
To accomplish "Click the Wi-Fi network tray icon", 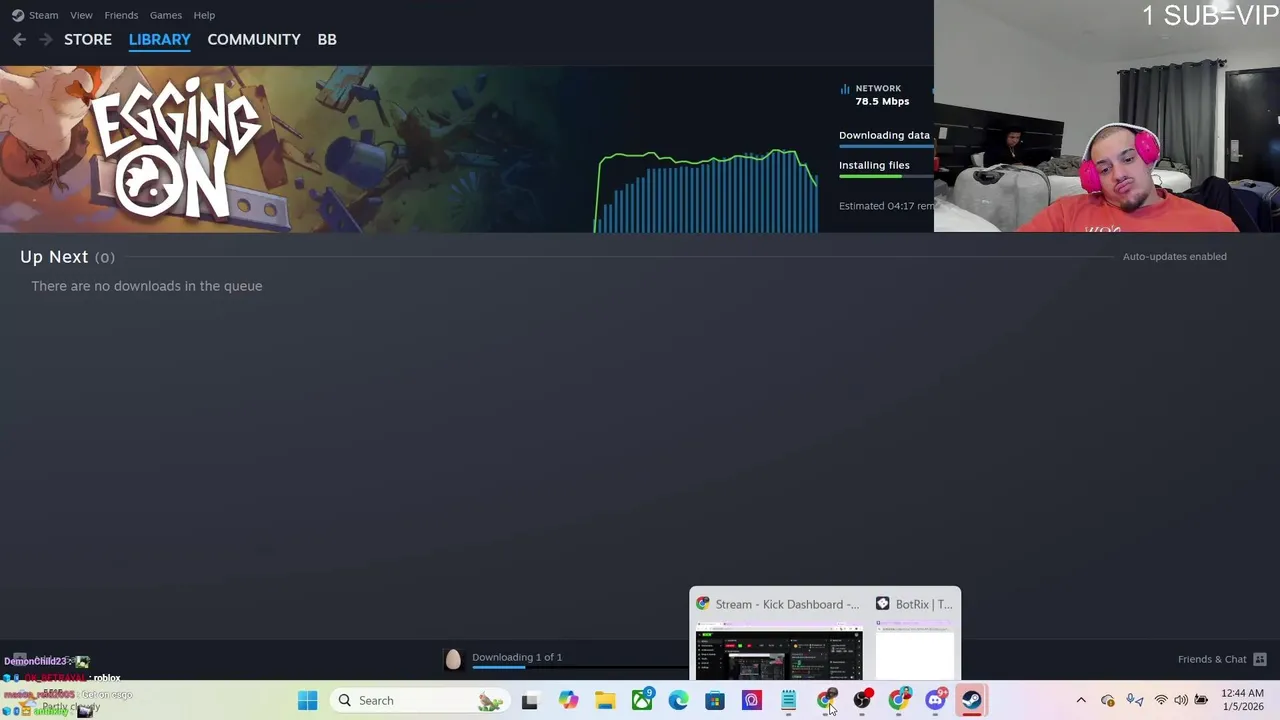I will [1161, 700].
